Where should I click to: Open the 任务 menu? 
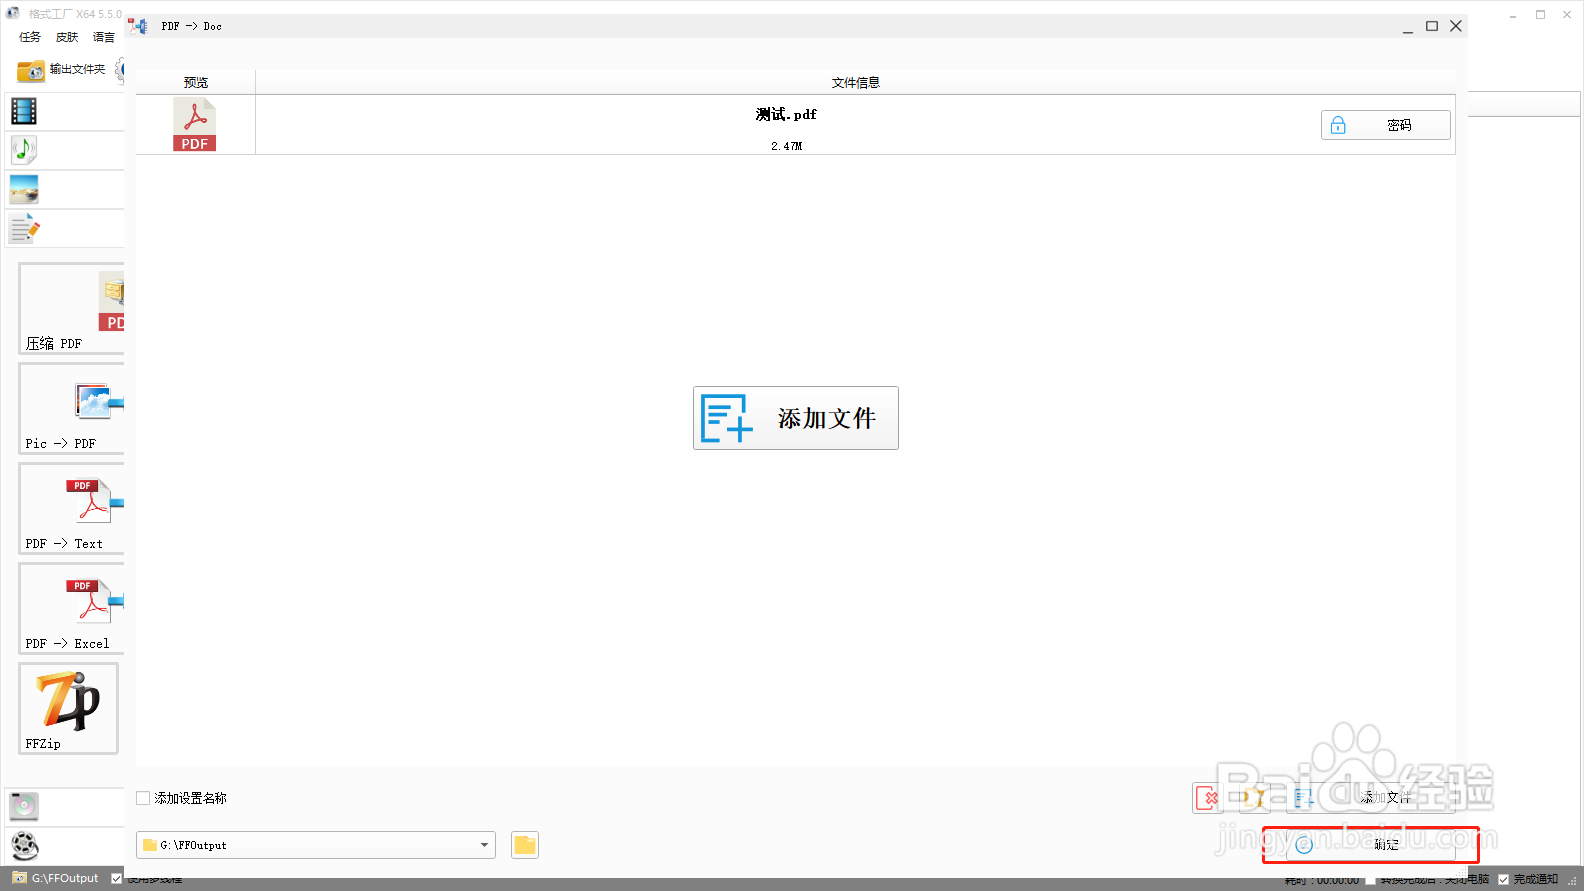pyautogui.click(x=30, y=37)
